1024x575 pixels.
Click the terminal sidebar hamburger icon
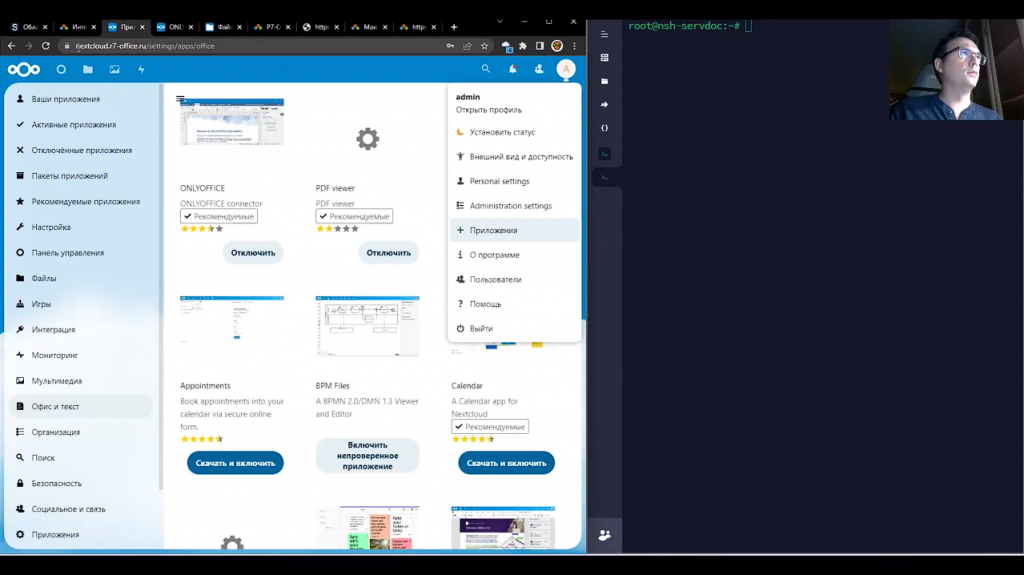(604, 34)
